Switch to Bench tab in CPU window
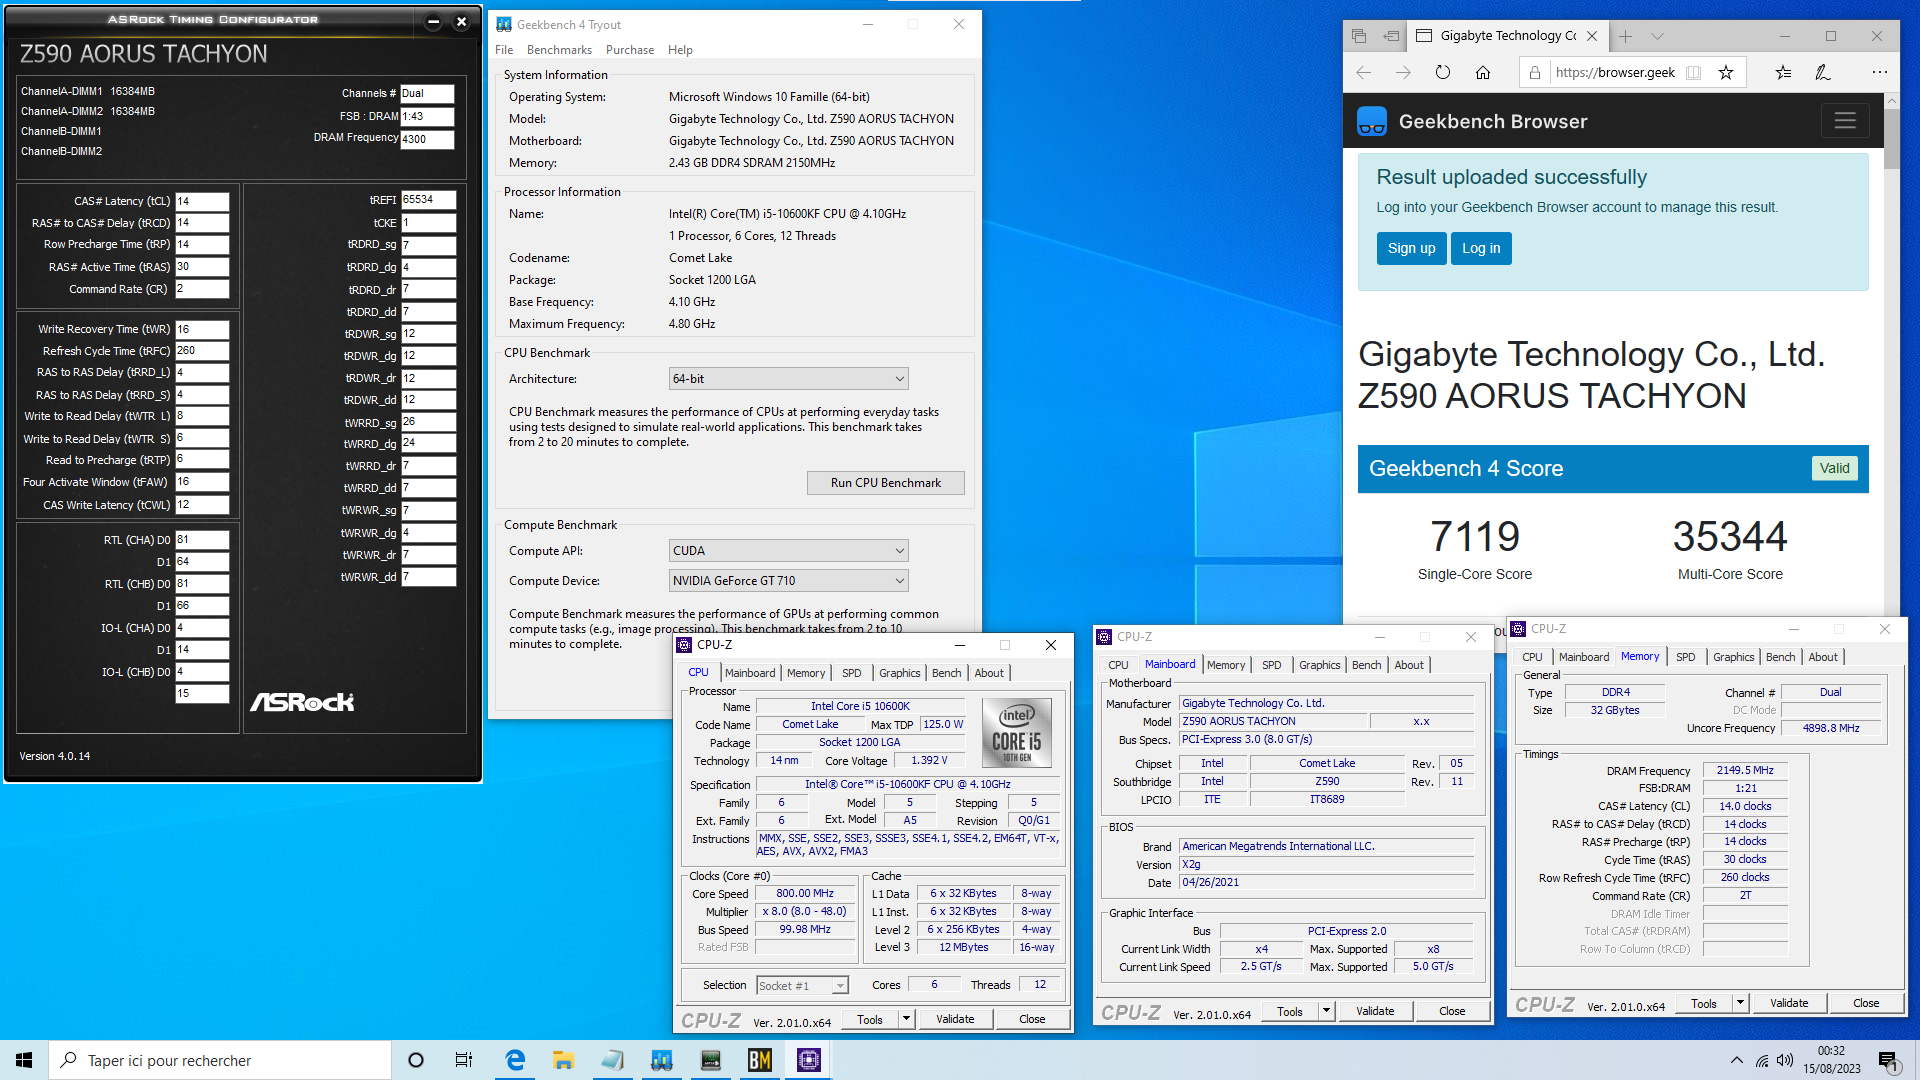The width and height of the screenshot is (1920, 1080). [946, 673]
